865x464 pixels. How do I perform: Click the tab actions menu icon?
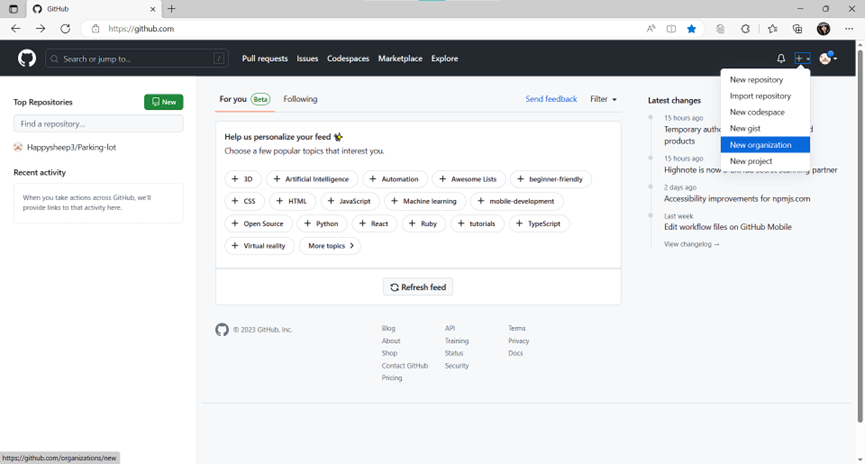[x=13, y=9]
